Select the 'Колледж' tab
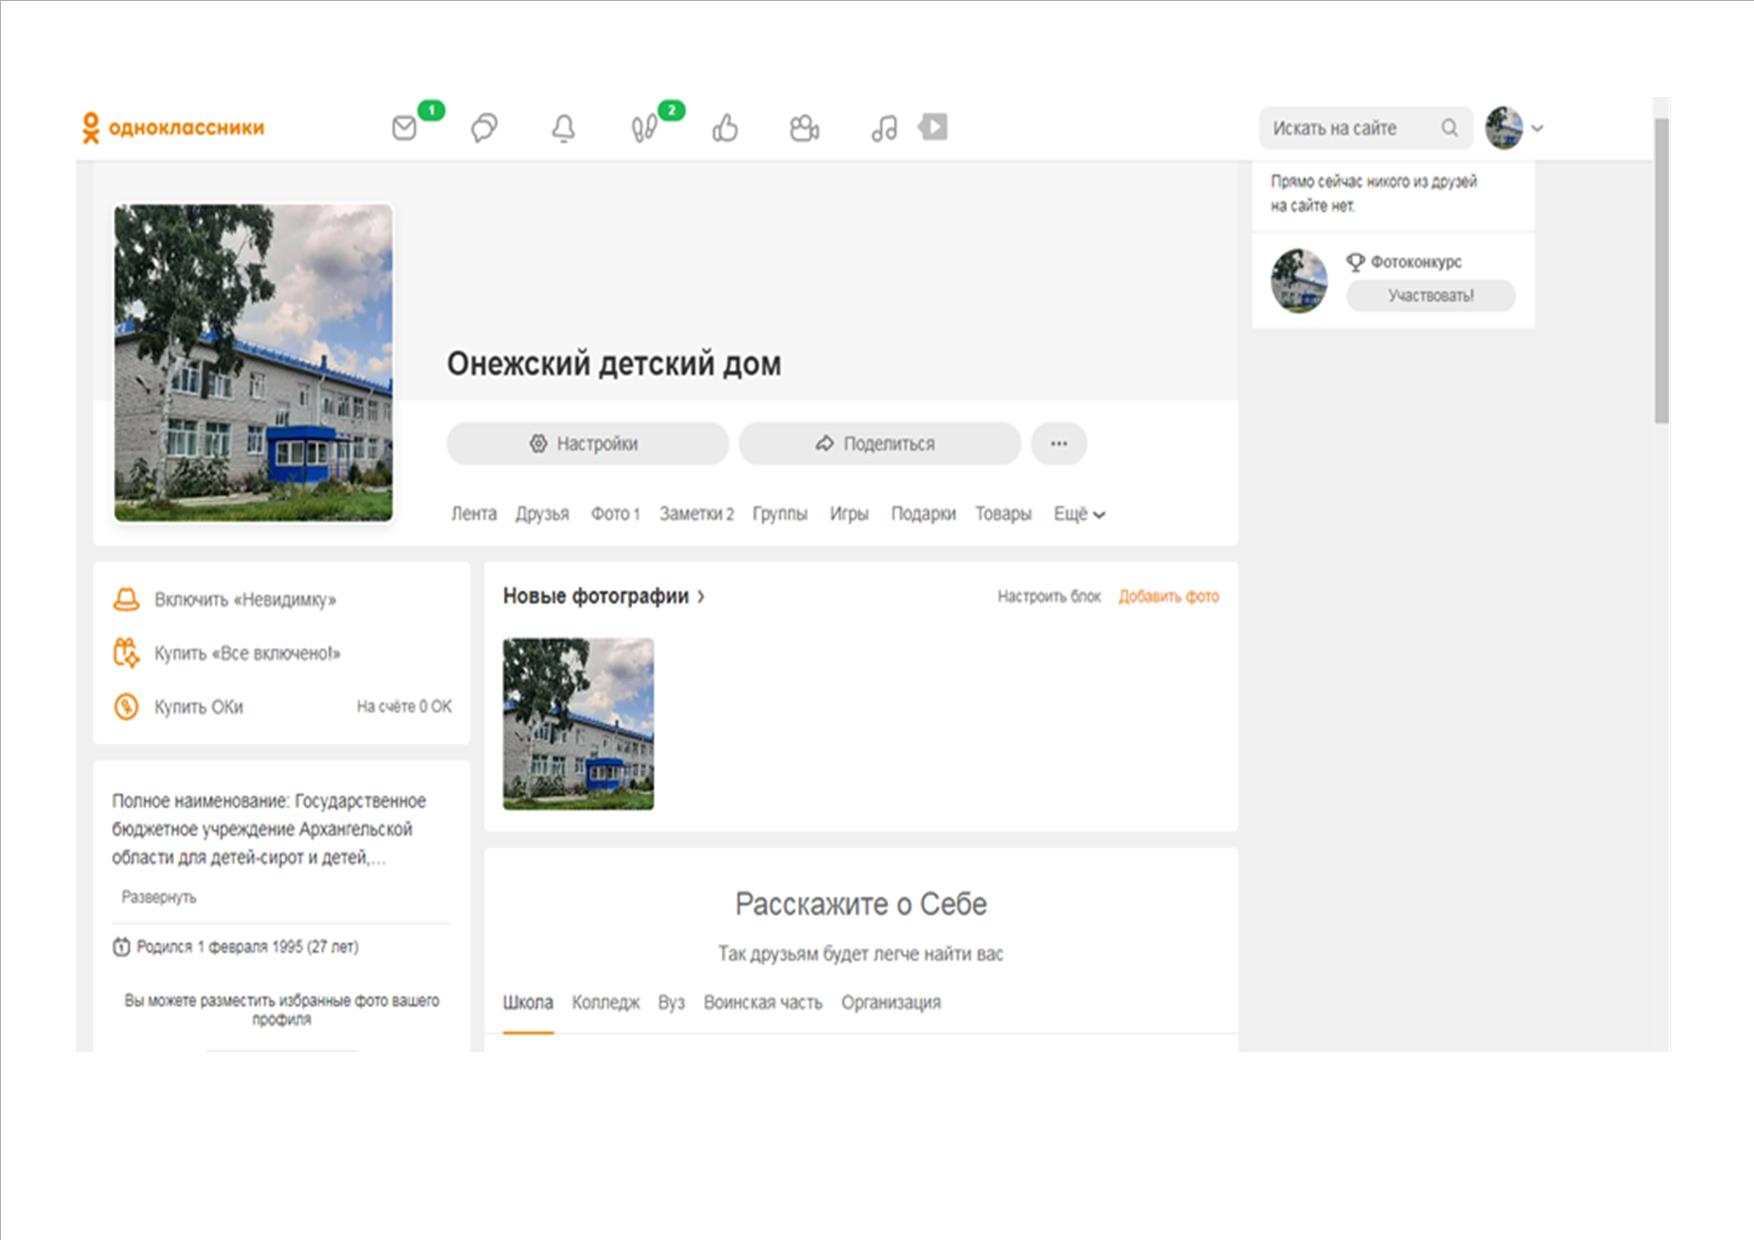Viewport: 1754px width, 1240px height. tap(606, 1002)
